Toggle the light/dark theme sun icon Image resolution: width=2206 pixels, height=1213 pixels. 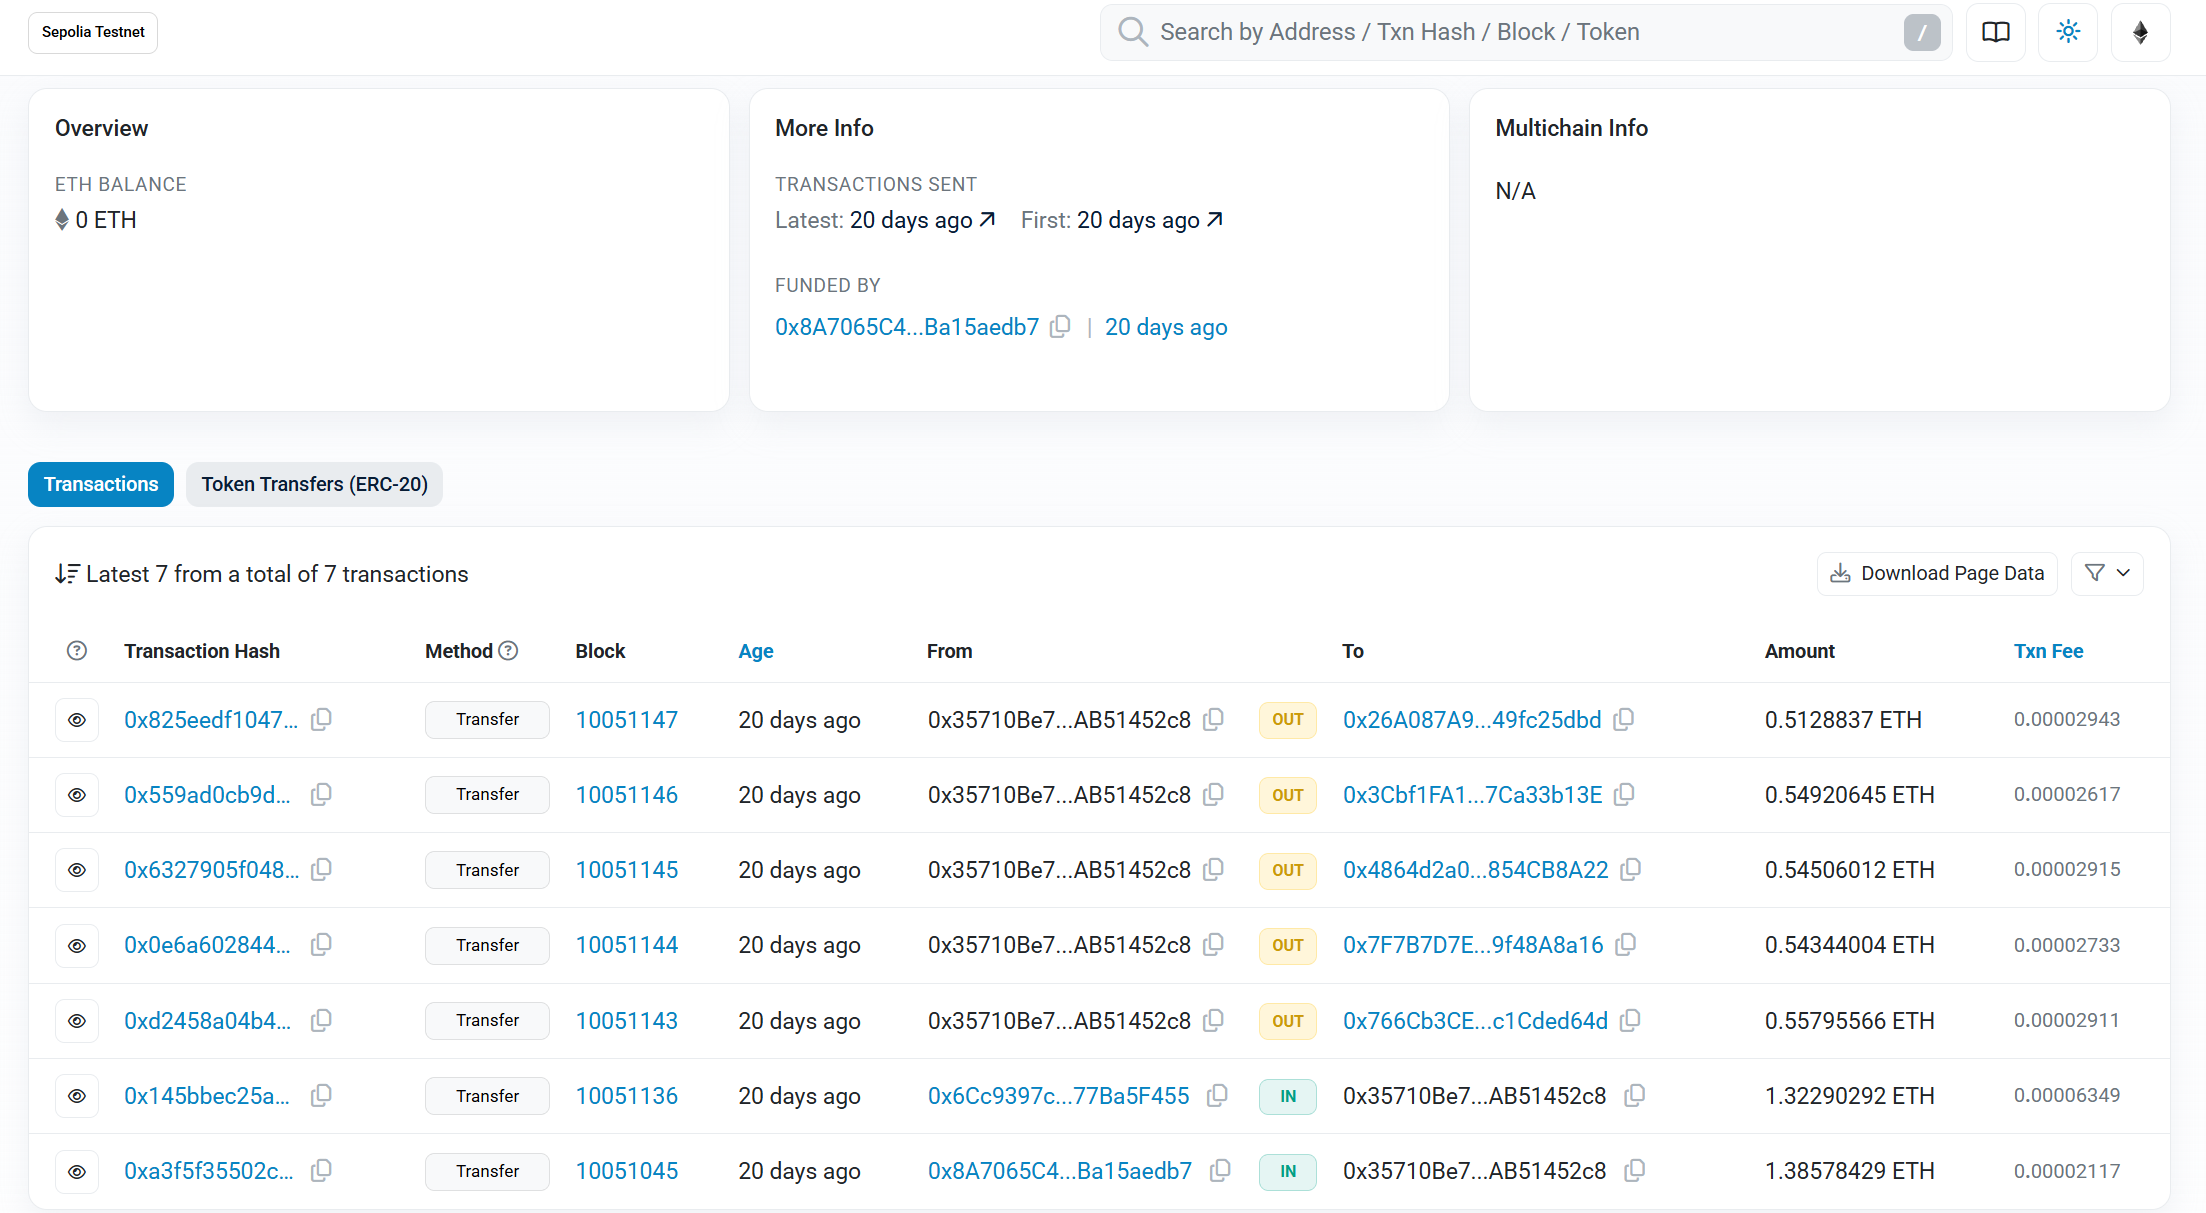[2068, 32]
